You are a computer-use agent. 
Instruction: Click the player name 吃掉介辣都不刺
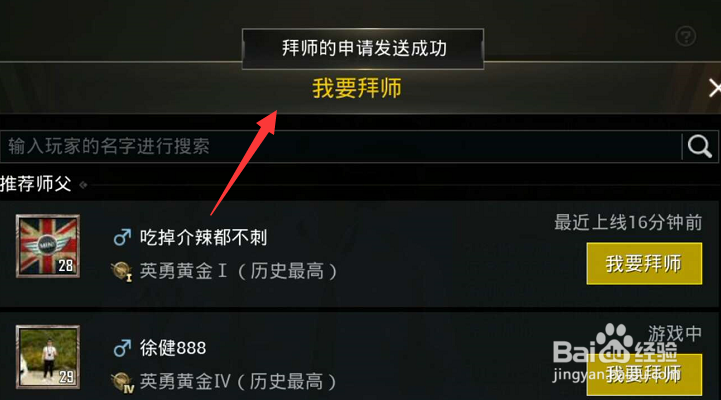[x=203, y=238]
